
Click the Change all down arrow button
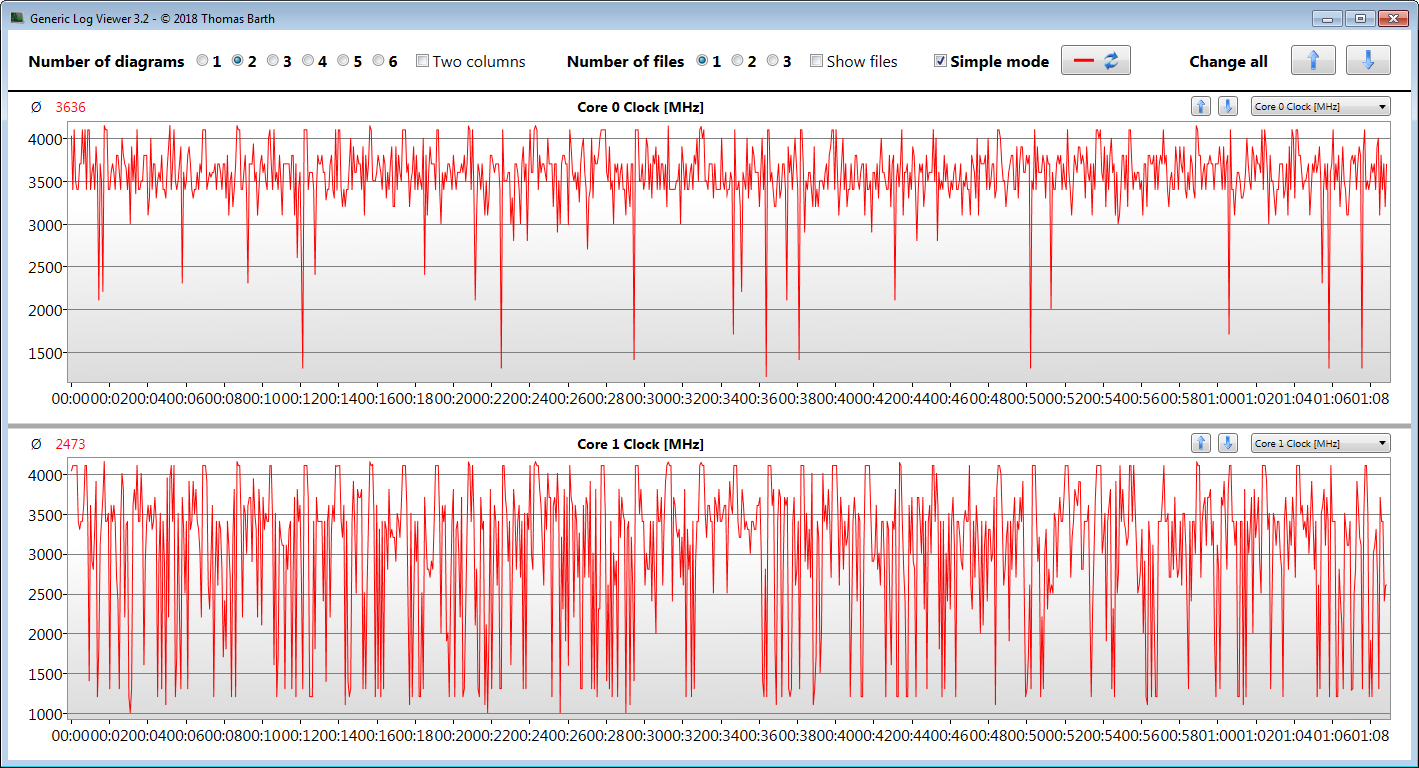coord(1367,61)
